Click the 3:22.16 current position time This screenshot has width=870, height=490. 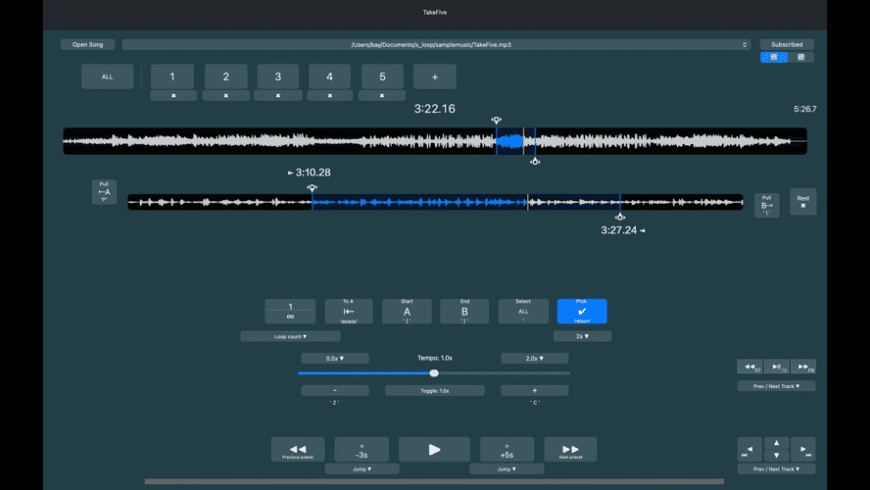click(434, 109)
